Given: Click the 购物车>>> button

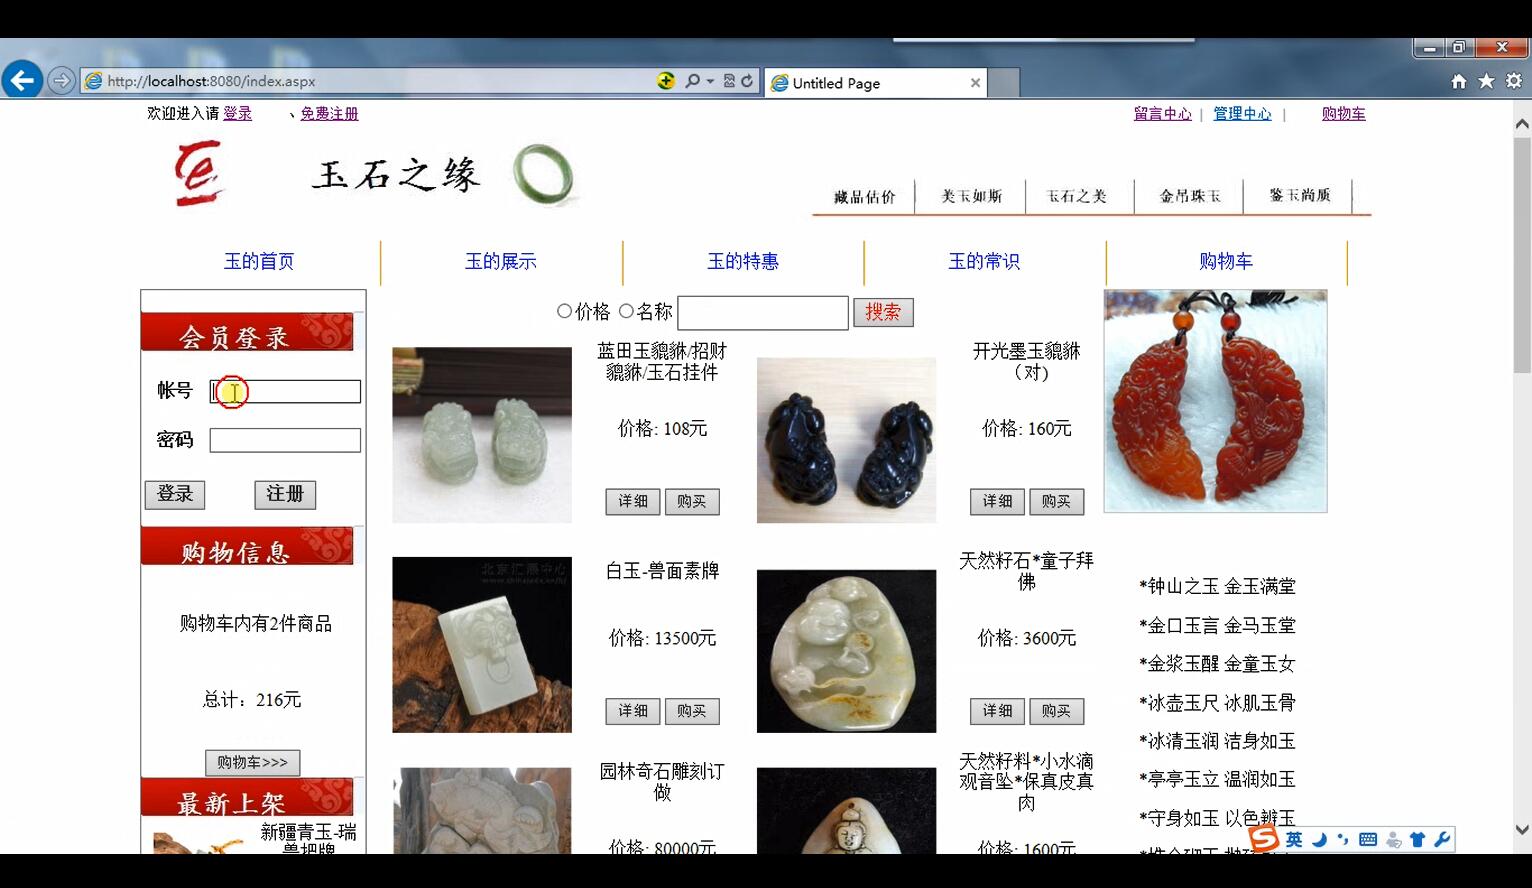Looking at the screenshot, I should 253,763.
